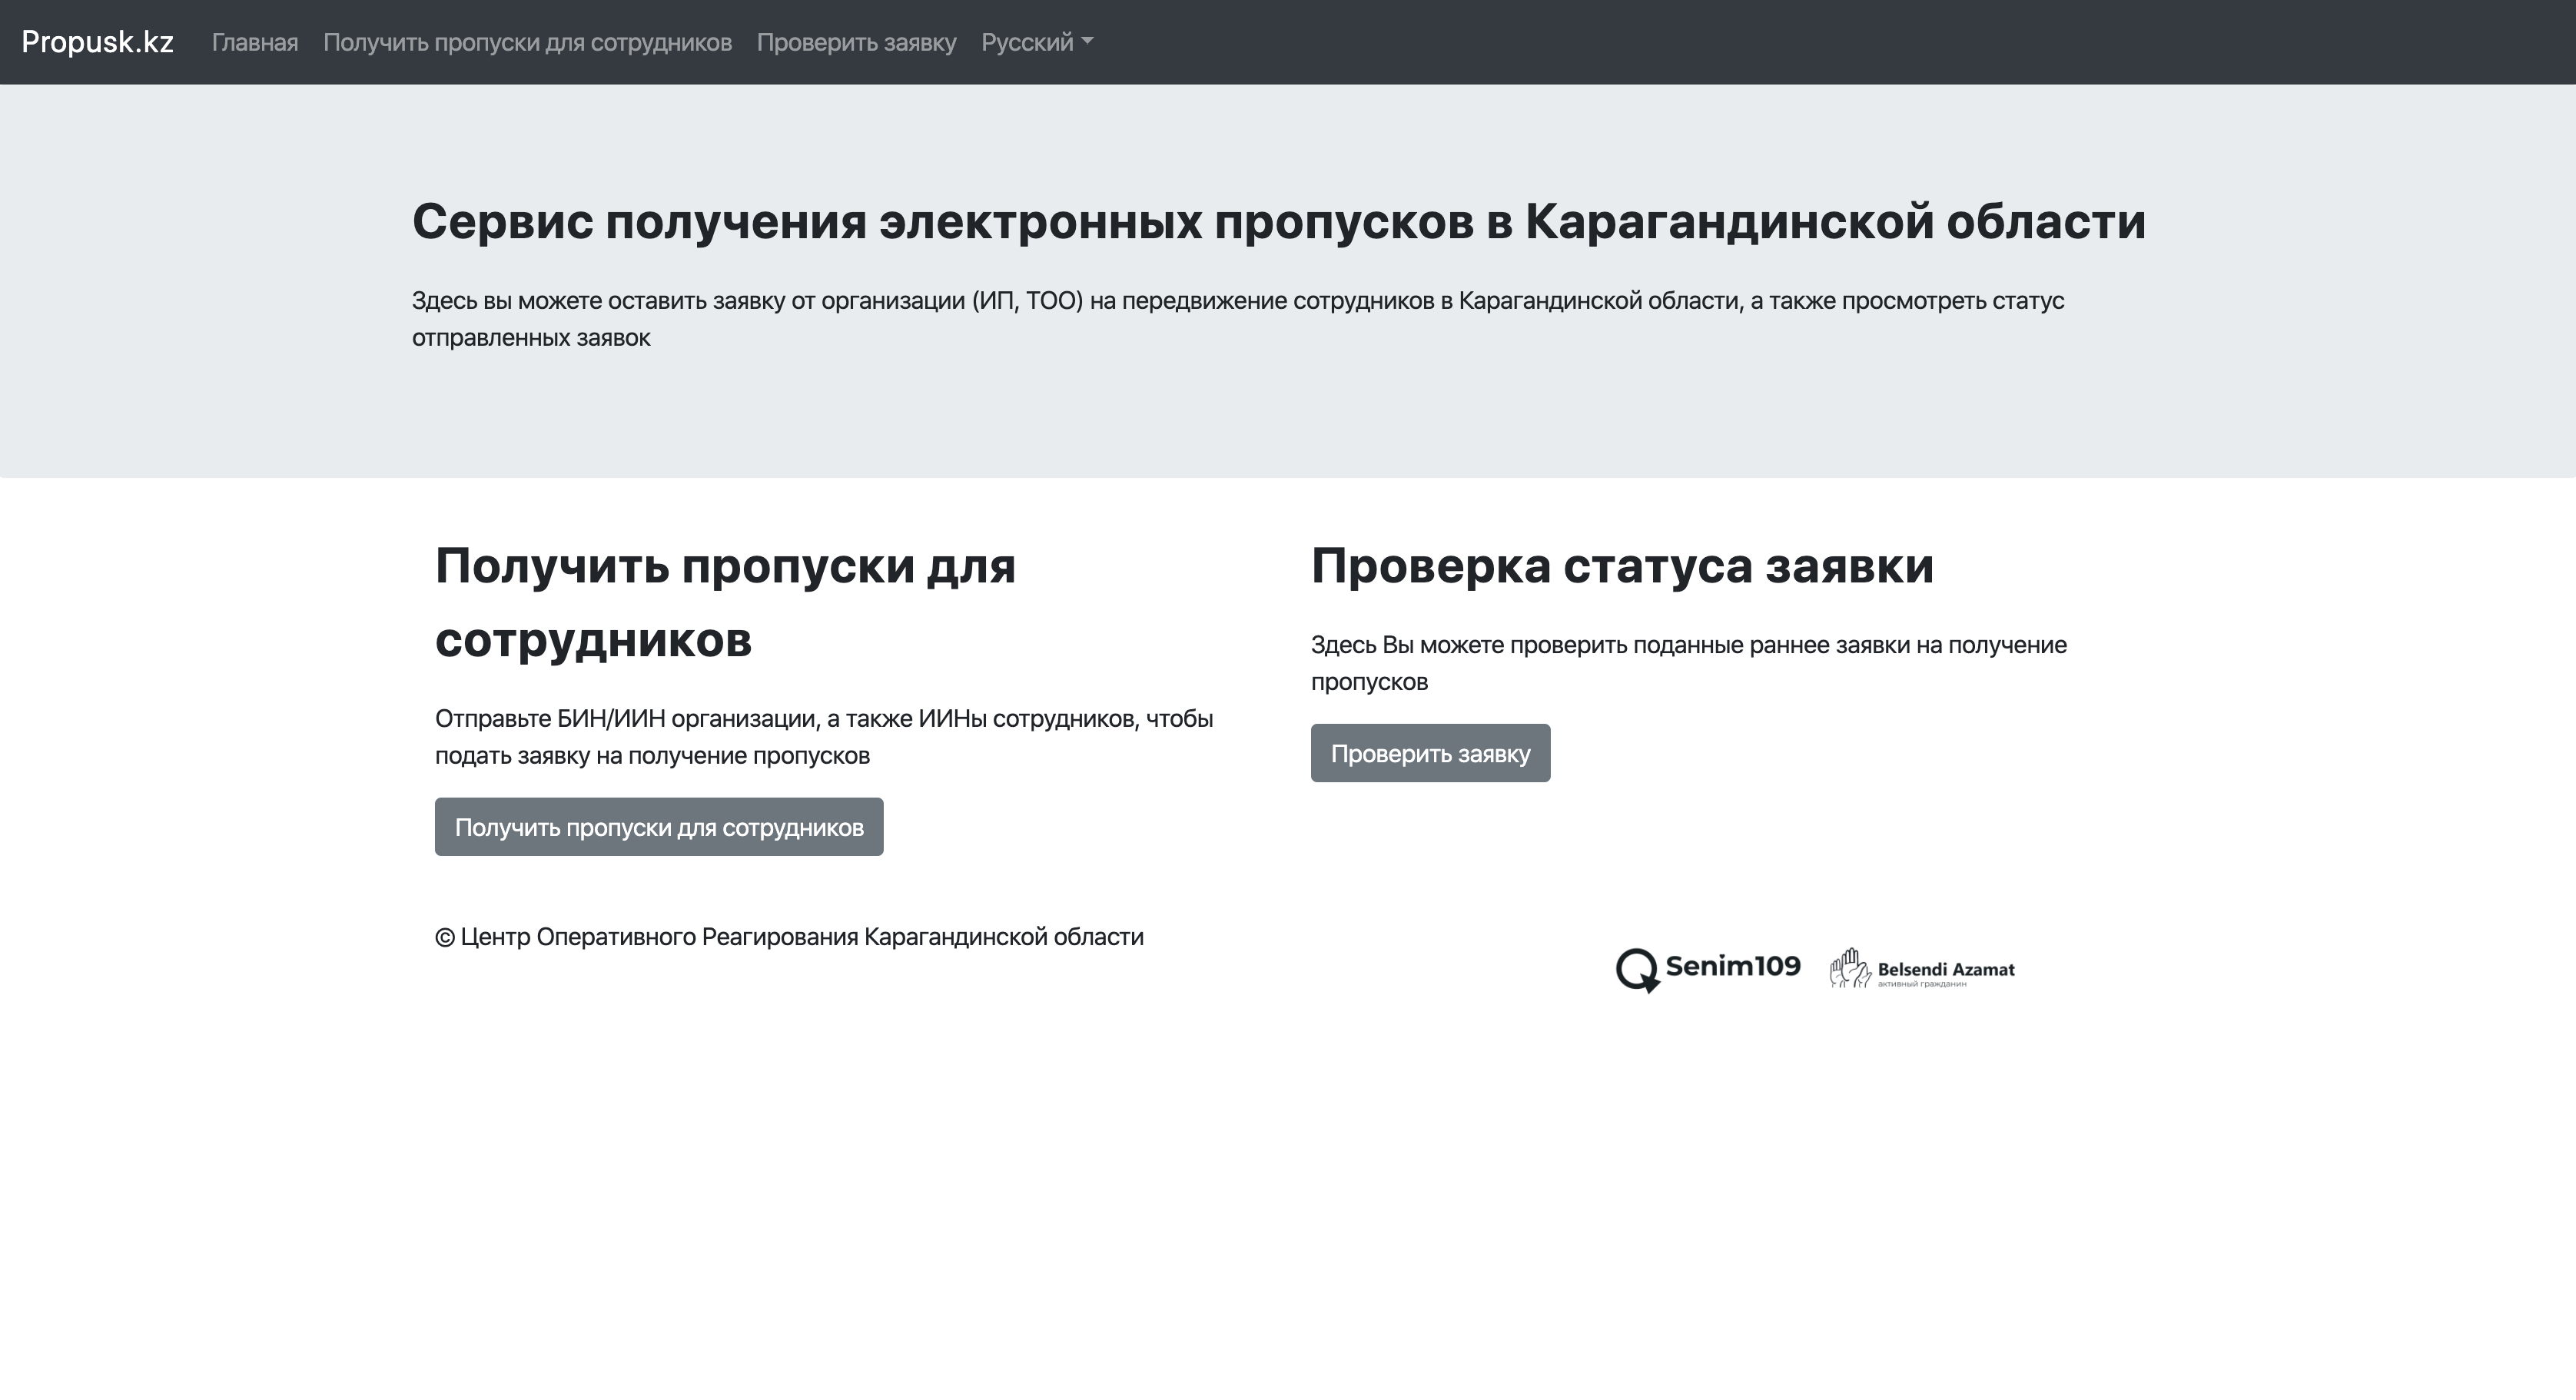Click paragraph starting Здесь Вы можете проверить

point(1689,663)
